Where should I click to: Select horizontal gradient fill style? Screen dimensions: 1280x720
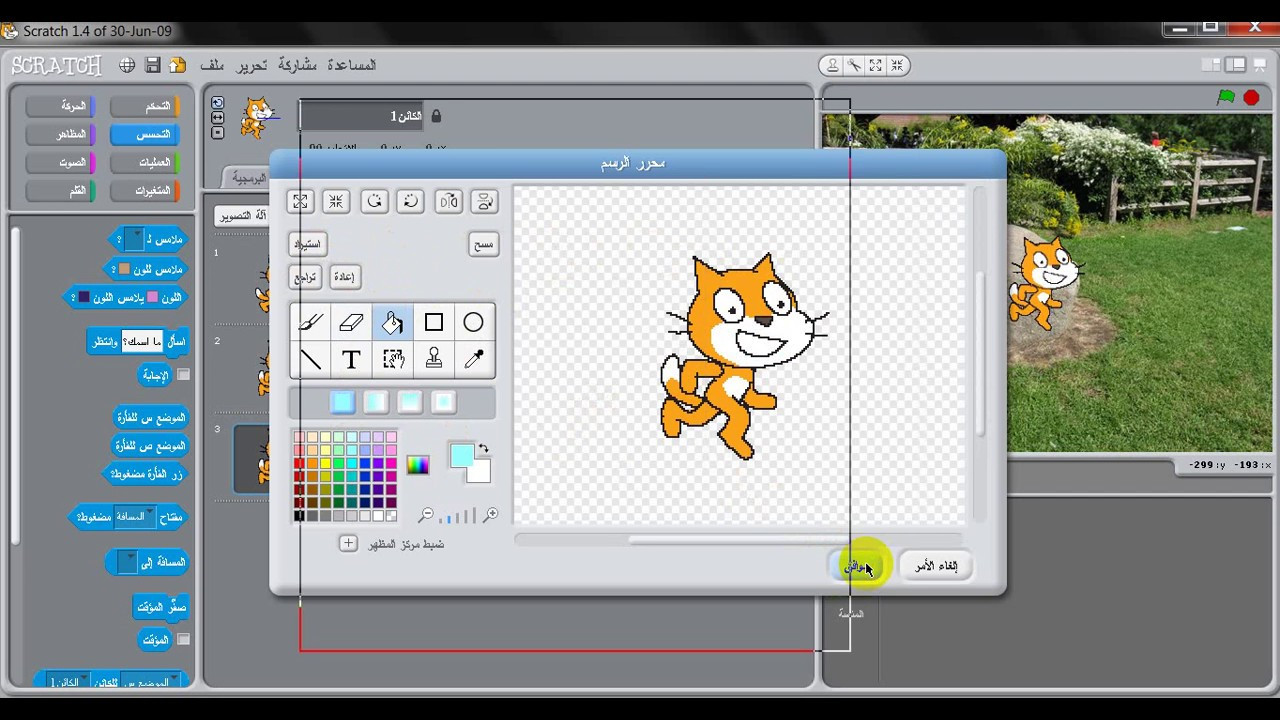point(376,402)
